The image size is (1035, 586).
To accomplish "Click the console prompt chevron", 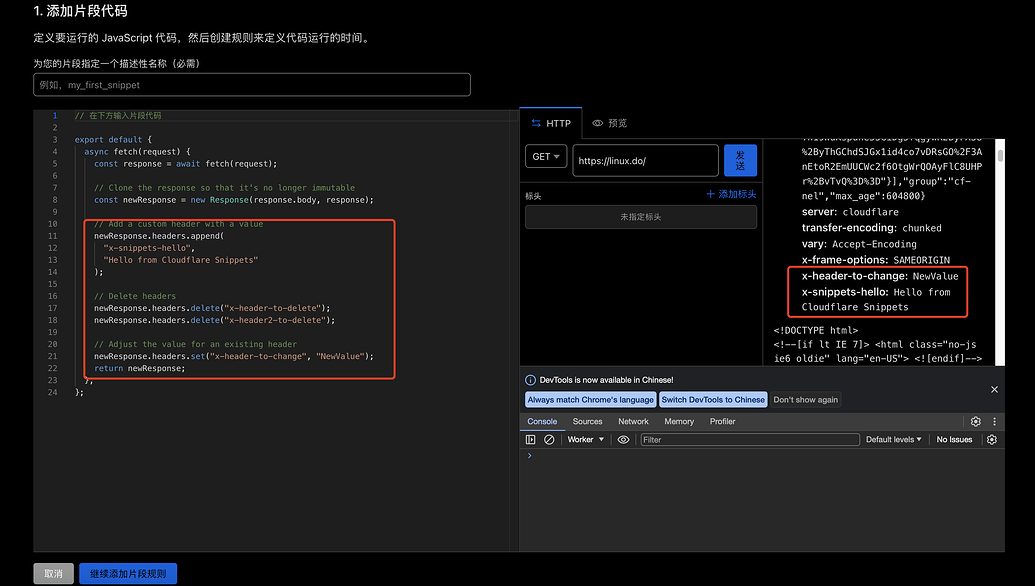I will tap(529, 455).
